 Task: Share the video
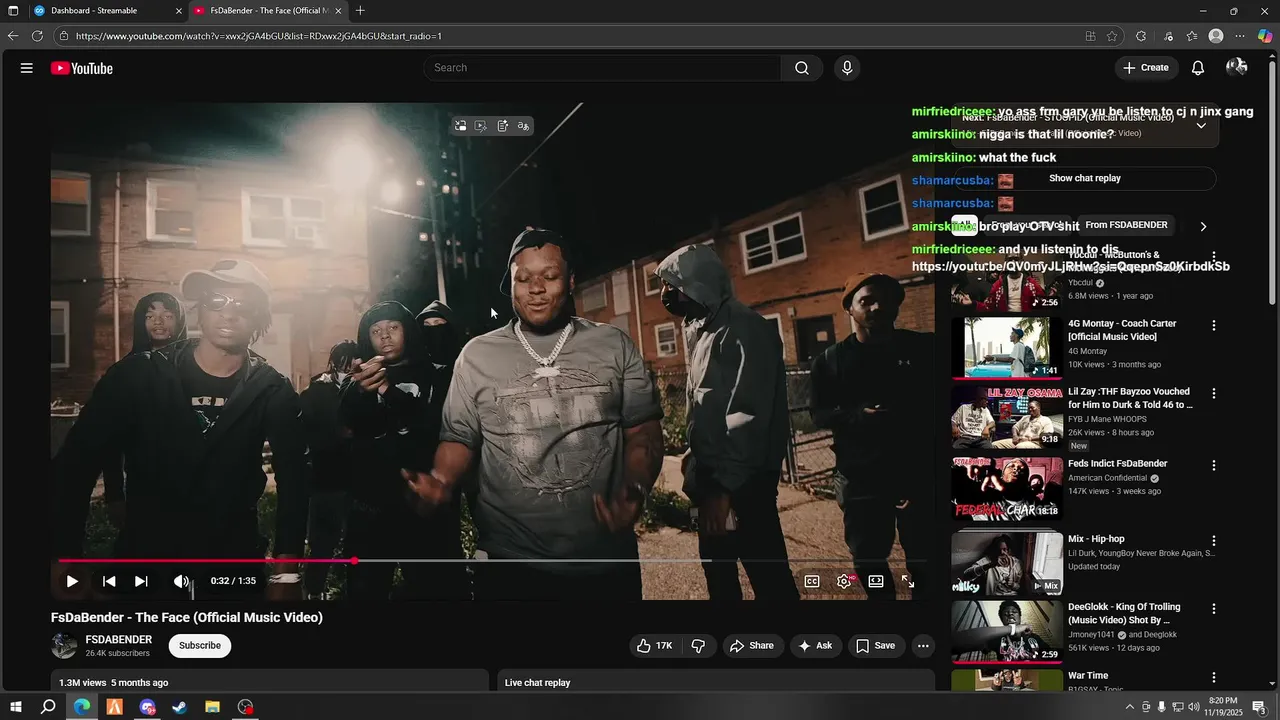coord(752,646)
